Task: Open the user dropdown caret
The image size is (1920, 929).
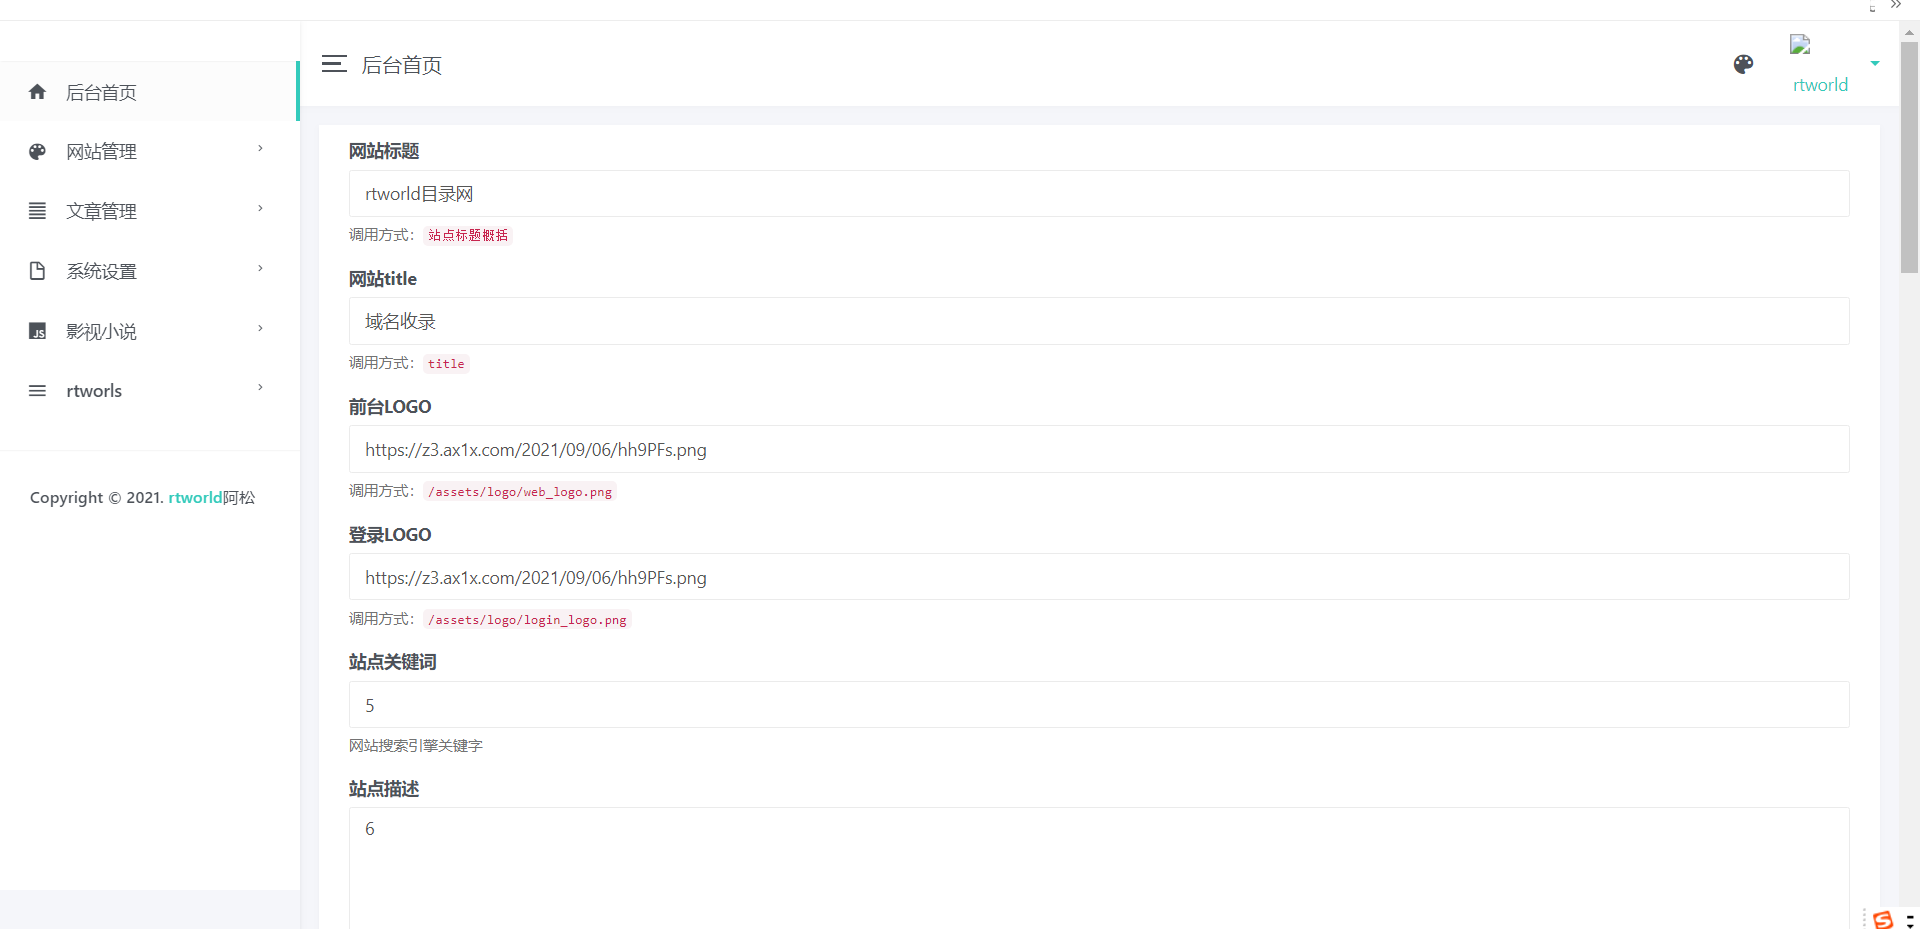Action: click(x=1875, y=63)
